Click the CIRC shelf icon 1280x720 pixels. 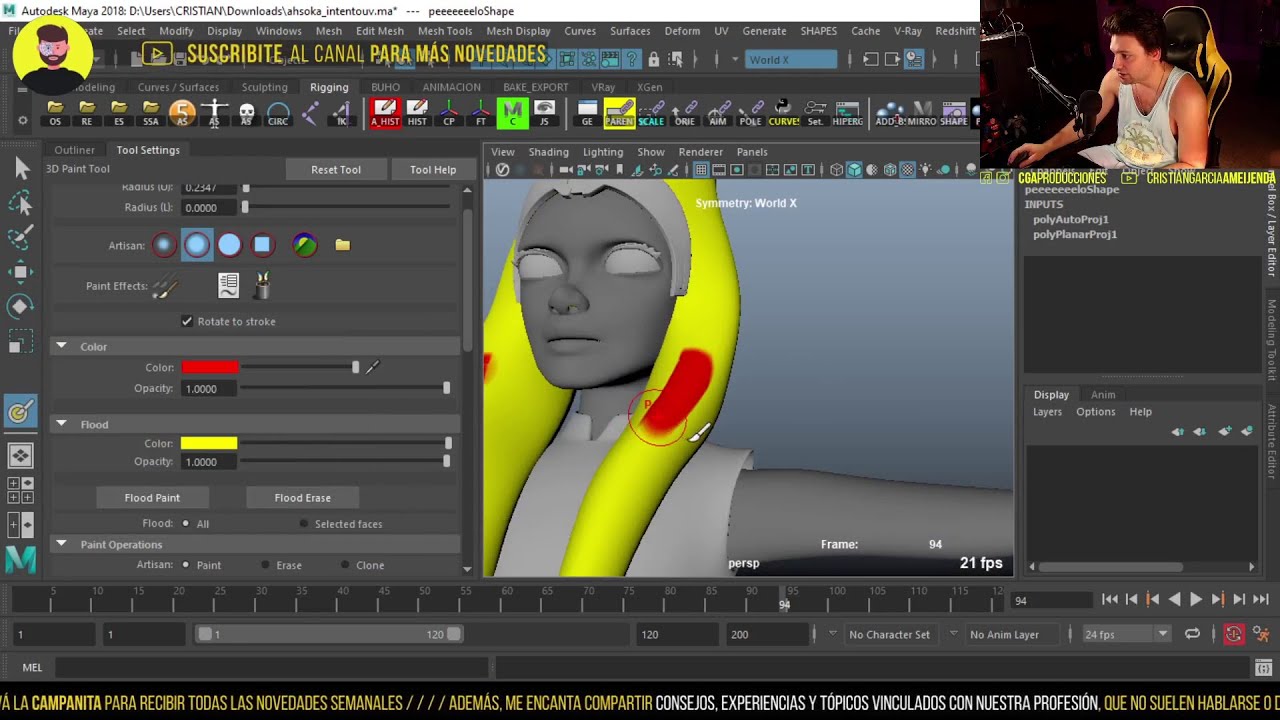278,113
